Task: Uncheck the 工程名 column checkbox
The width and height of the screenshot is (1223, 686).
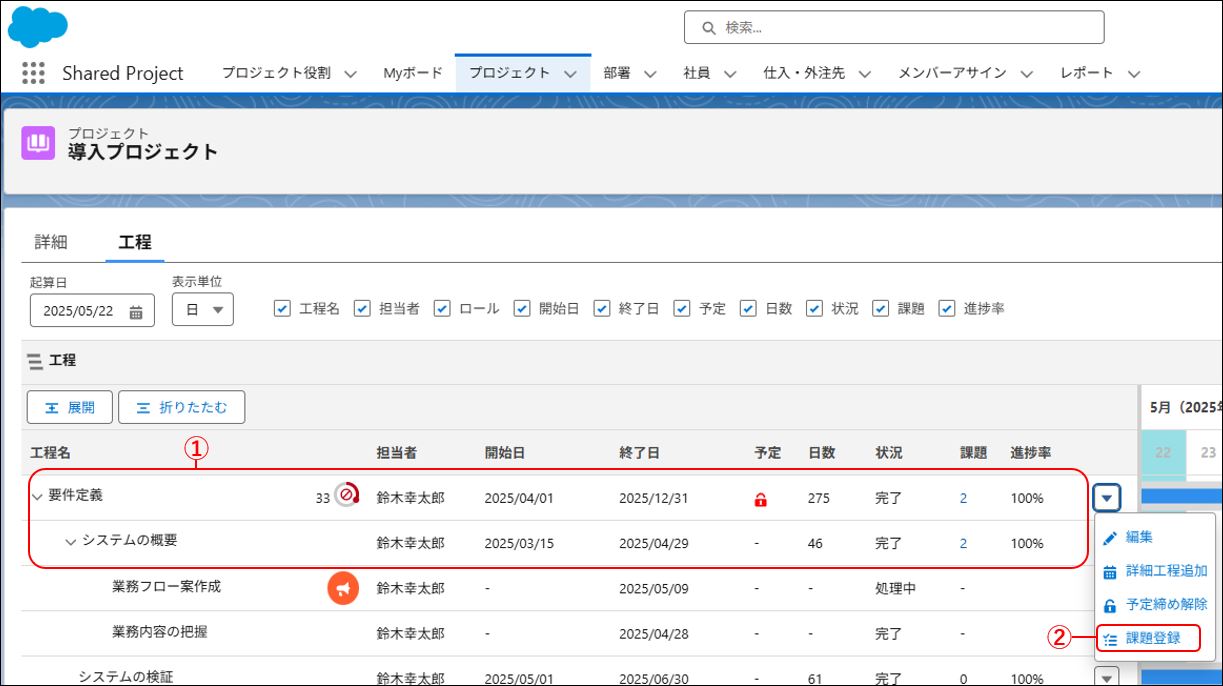Action: coord(282,308)
